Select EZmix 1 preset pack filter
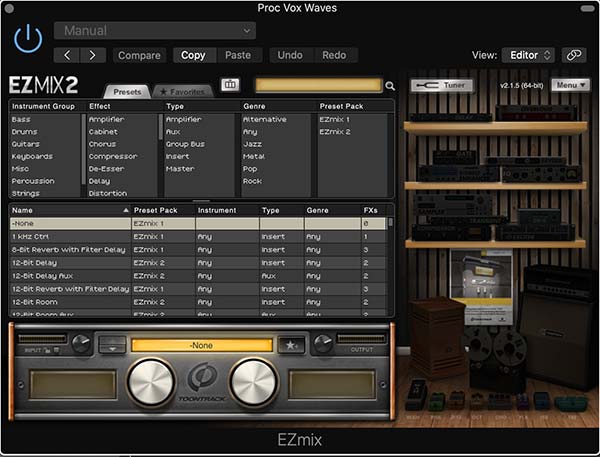This screenshot has height=457, width=600. point(334,119)
